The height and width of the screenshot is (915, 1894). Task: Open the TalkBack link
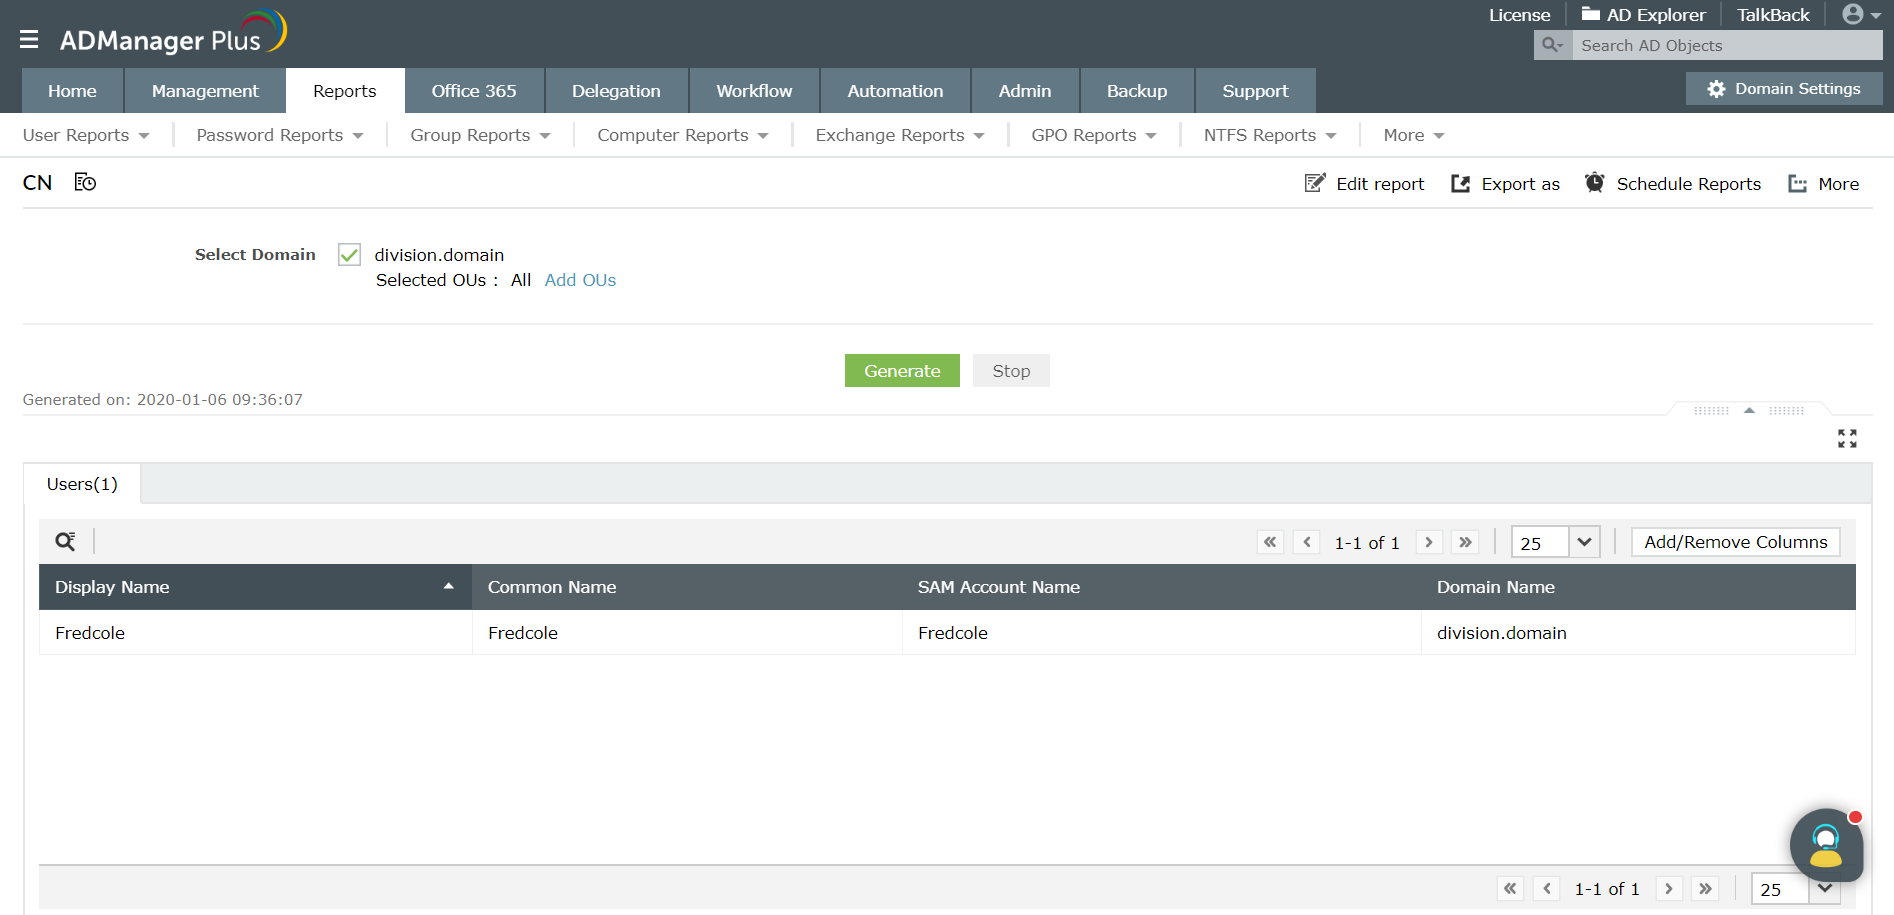(1773, 14)
